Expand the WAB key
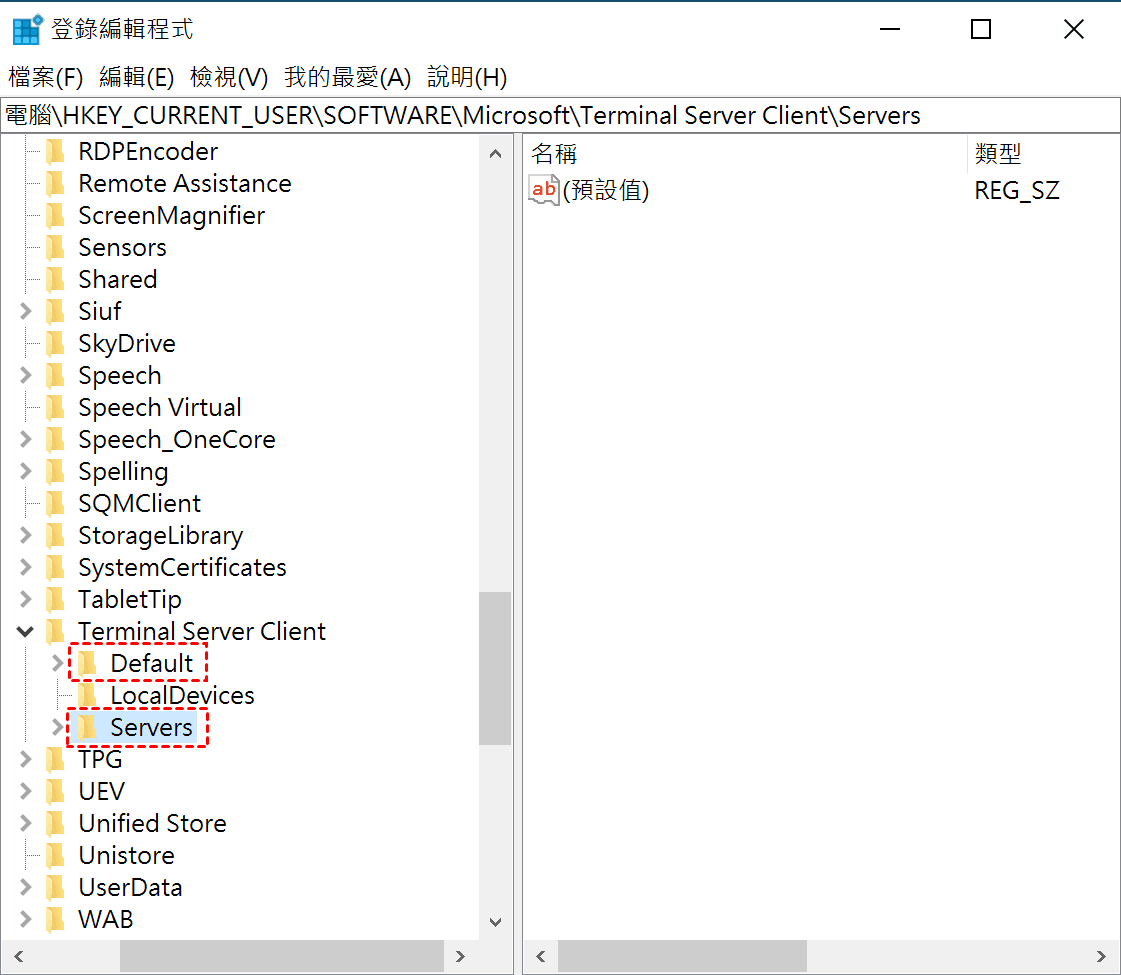Image resolution: width=1121 pixels, height=975 pixels. coord(25,919)
